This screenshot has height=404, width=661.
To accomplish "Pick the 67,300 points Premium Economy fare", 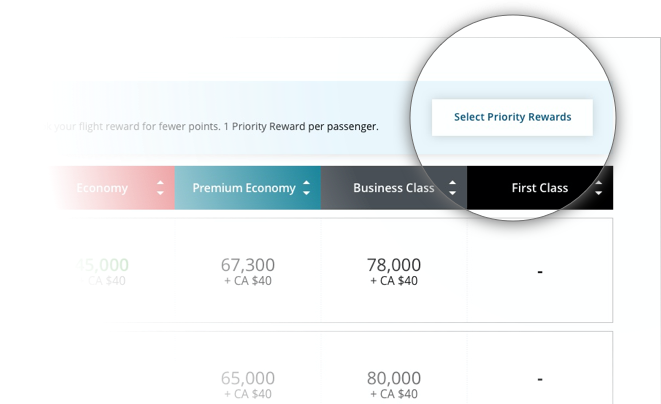I will pyautogui.click(x=248, y=265).
